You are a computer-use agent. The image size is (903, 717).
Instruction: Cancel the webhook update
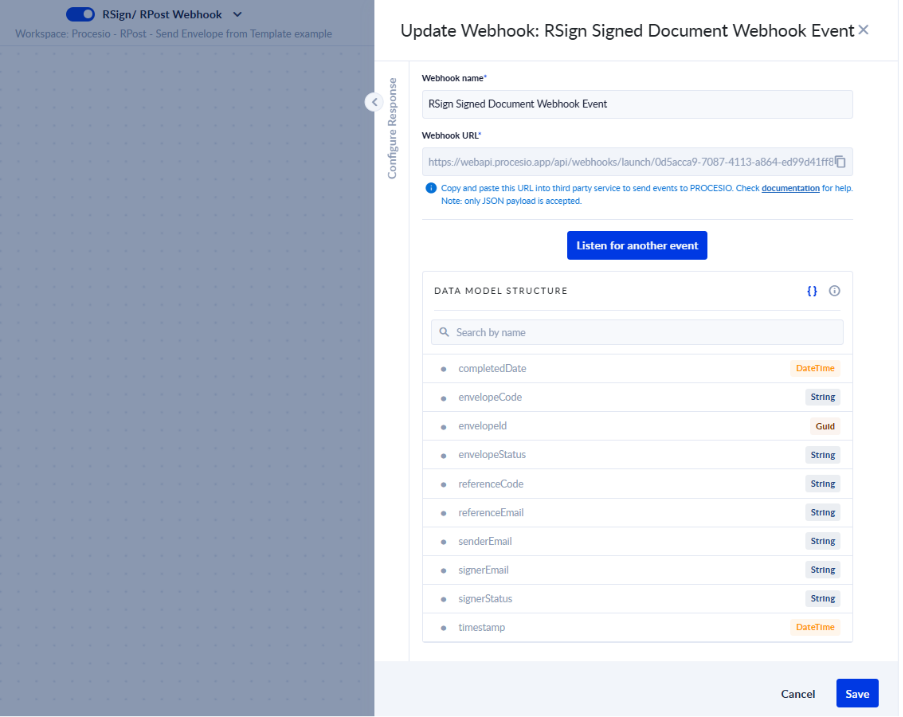coord(797,694)
